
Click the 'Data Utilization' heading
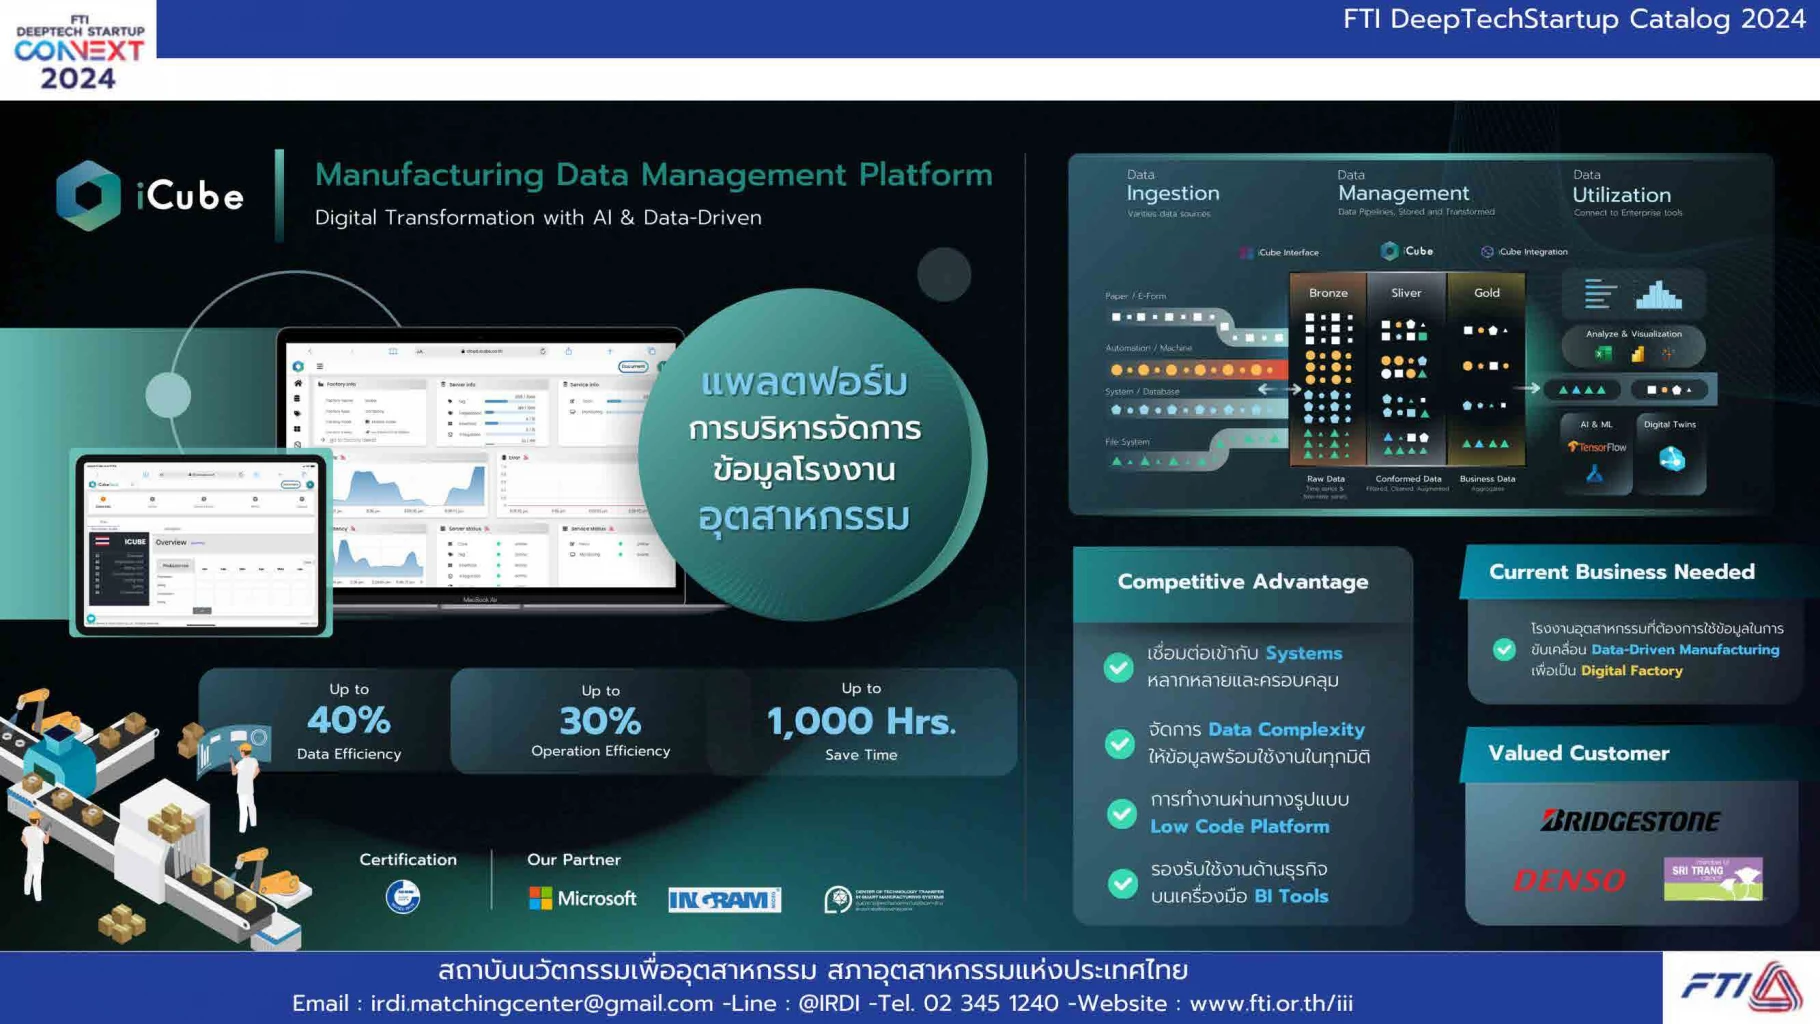point(1622,188)
